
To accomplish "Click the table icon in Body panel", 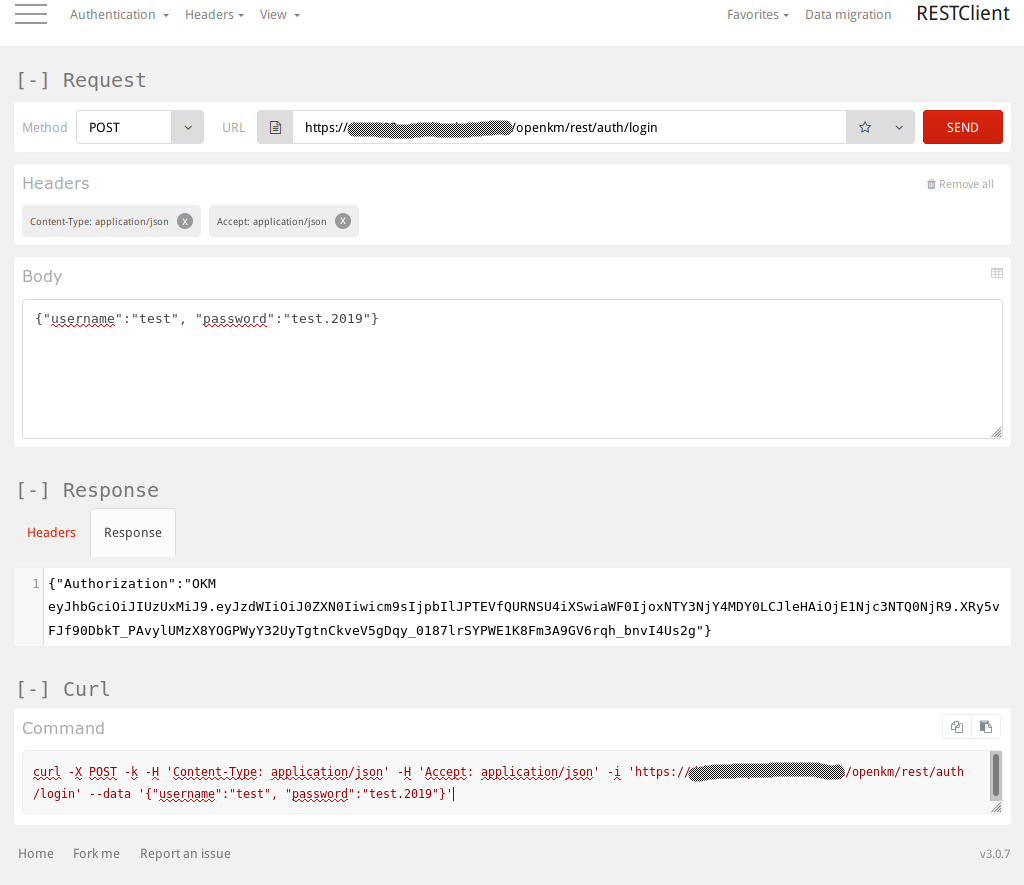I will point(996,273).
